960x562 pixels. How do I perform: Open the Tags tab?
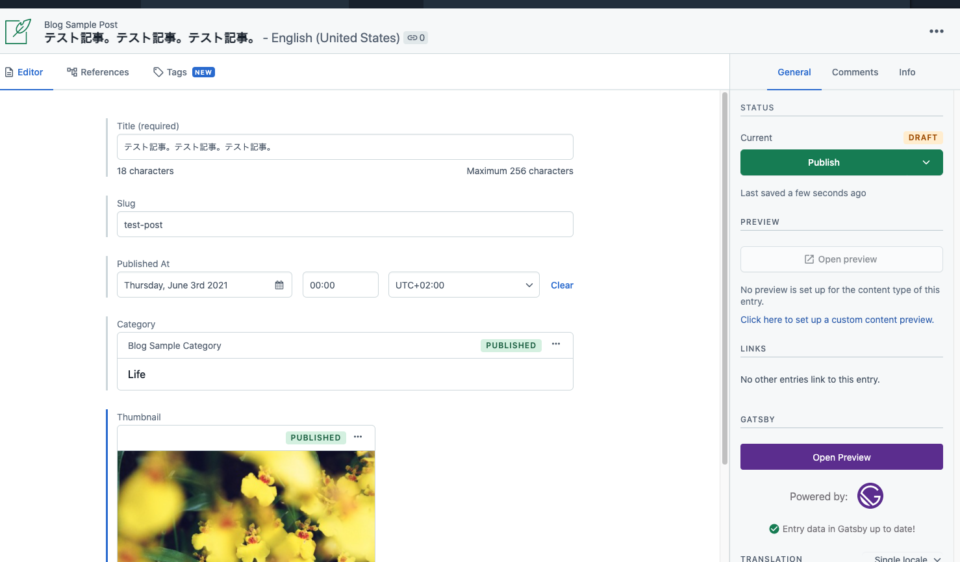pyautogui.click(x=170, y=72)
